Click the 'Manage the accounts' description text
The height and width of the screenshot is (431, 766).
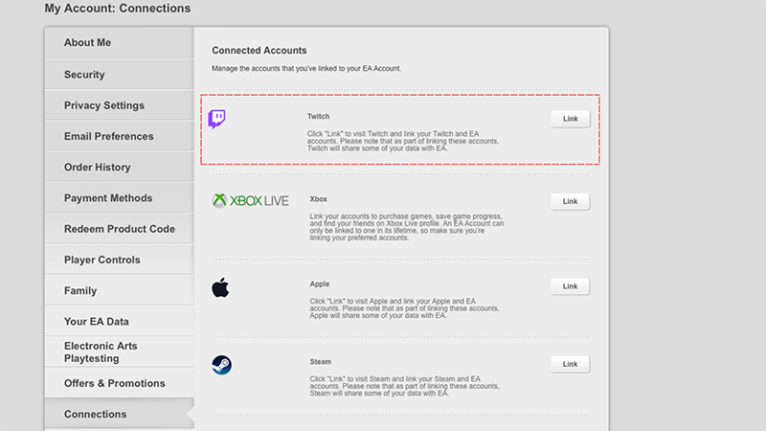pyautogui.click(x=306, y=68)
